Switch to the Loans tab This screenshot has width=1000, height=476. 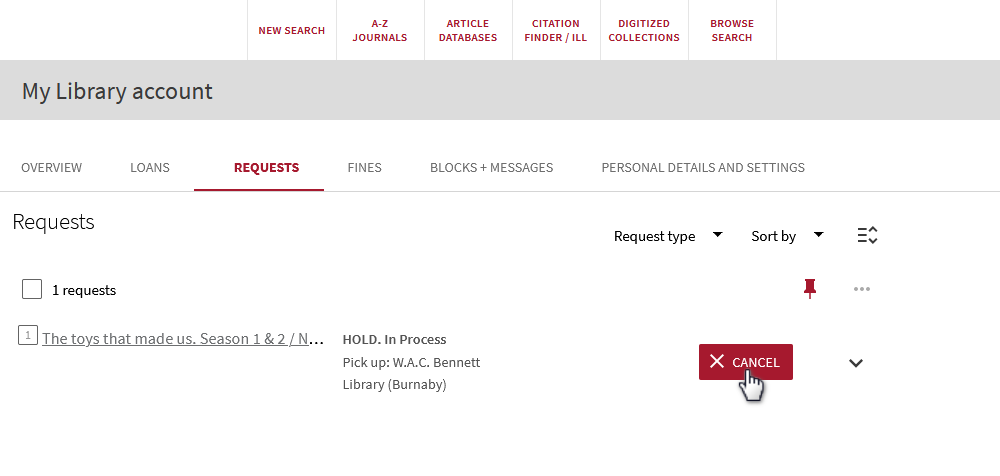(x=150, y=168)
